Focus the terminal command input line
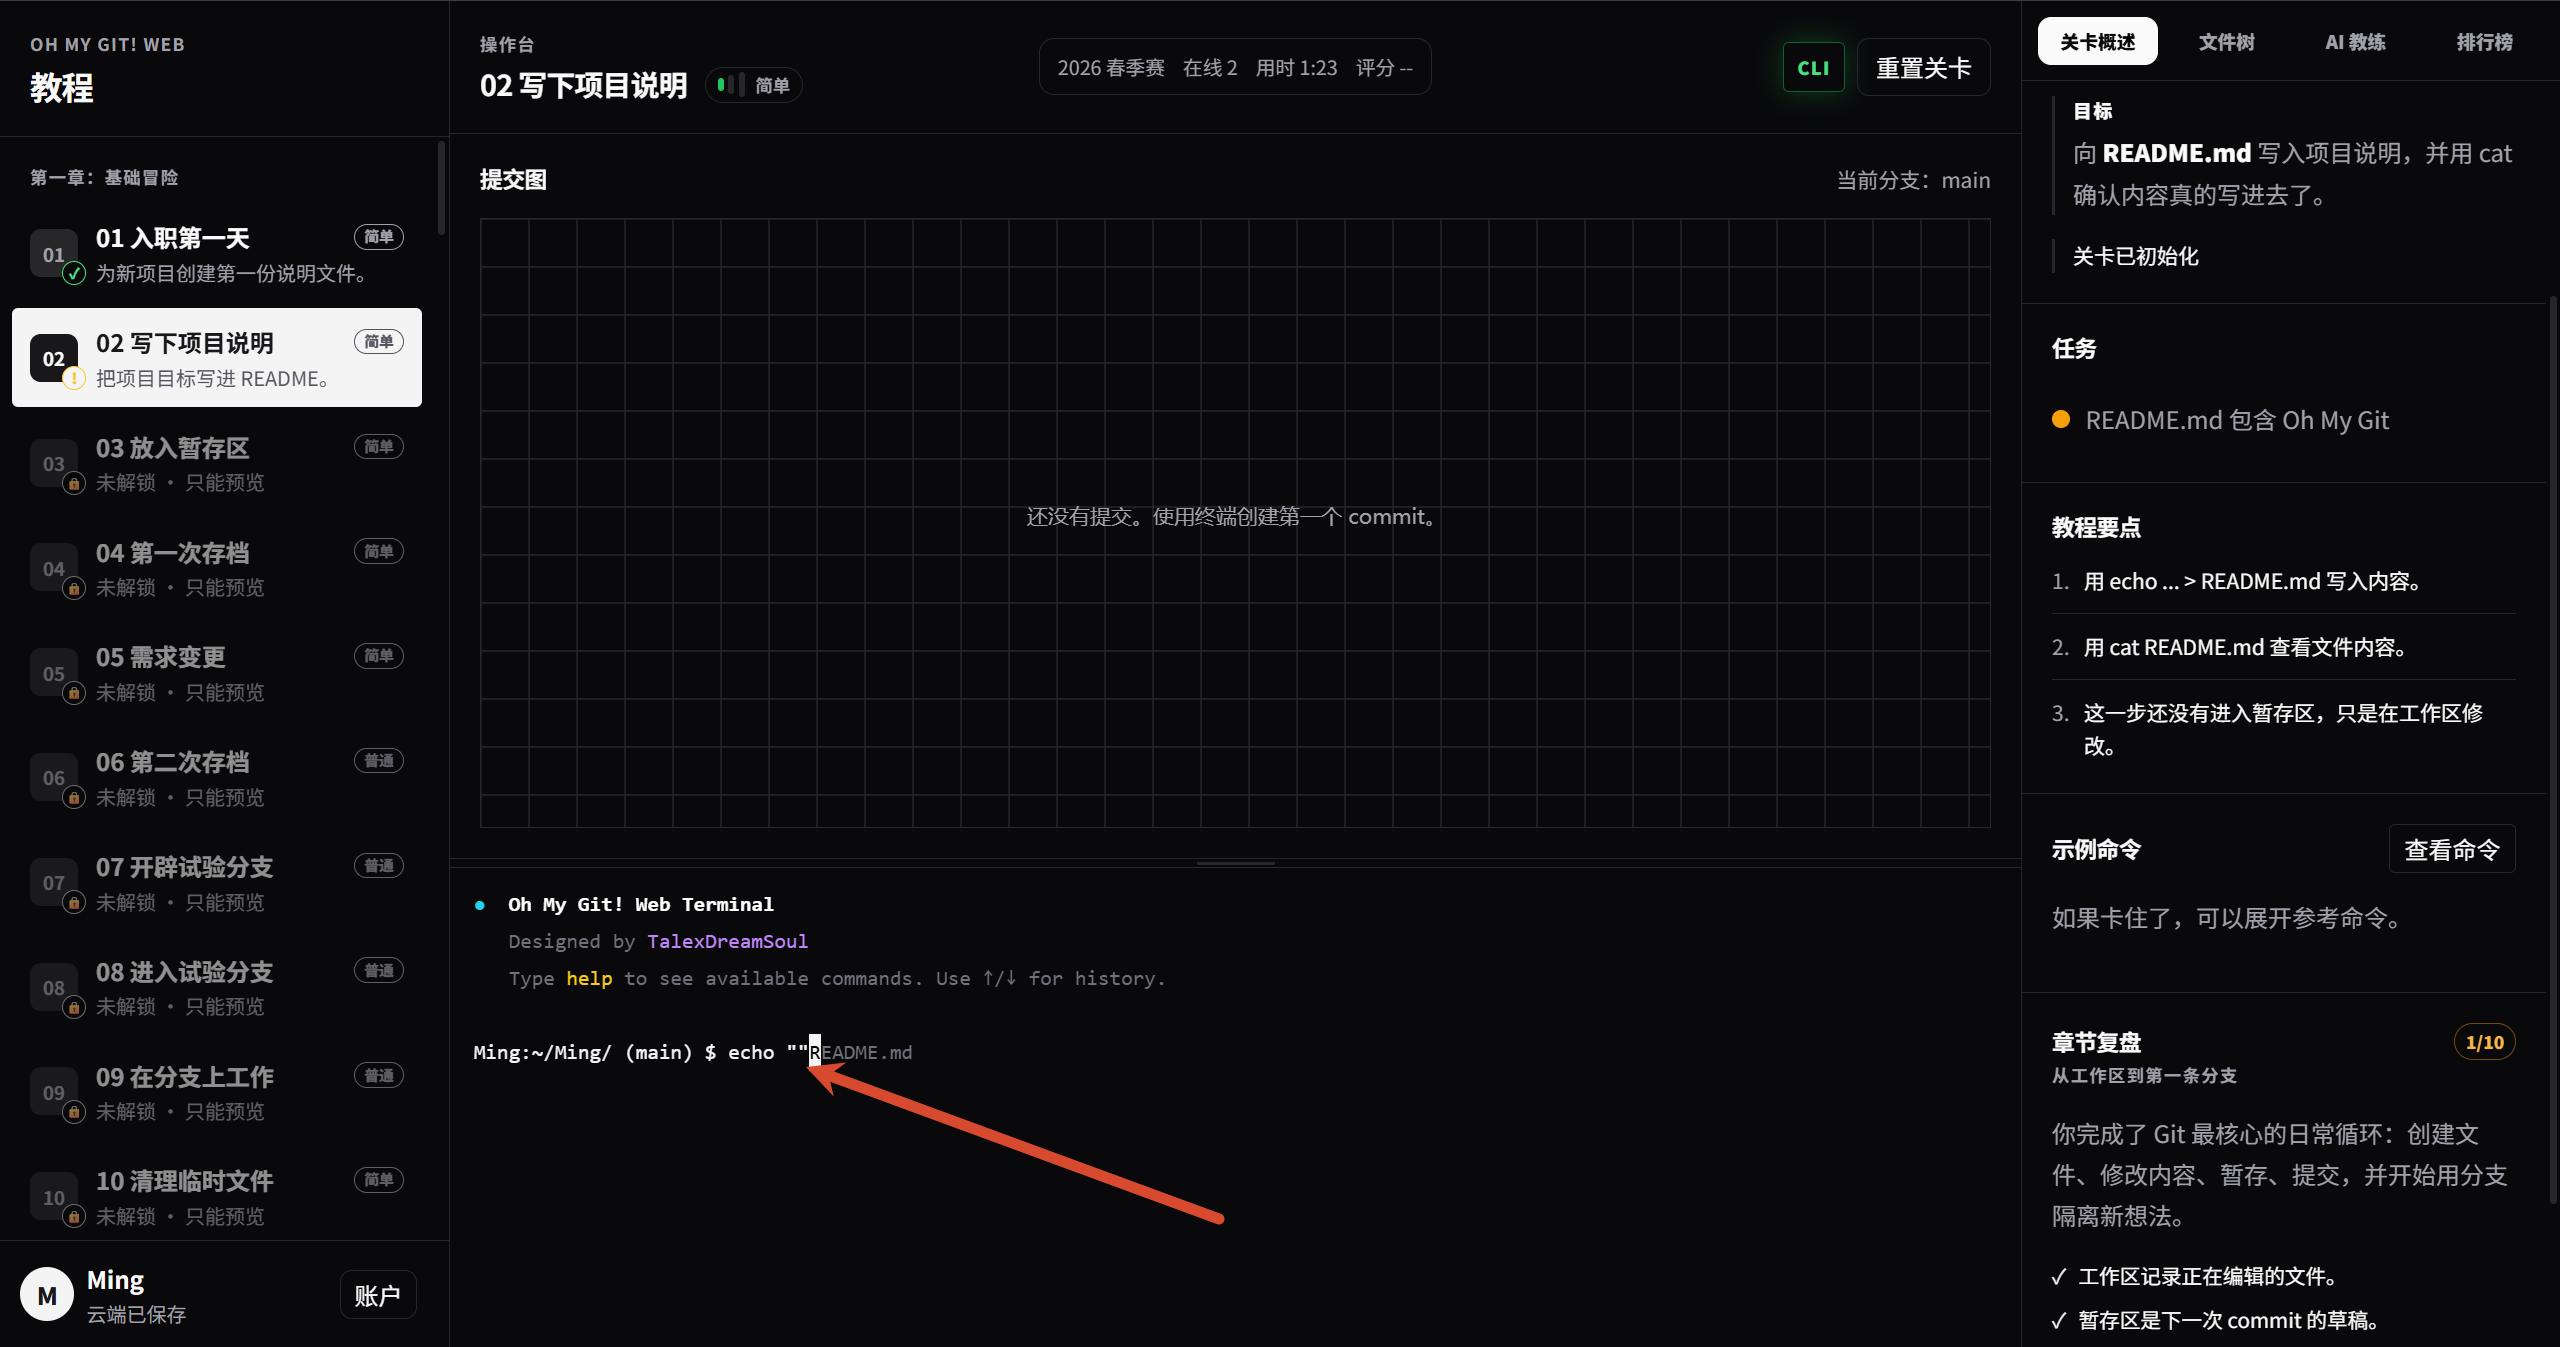The width and height of the screenshot is (2560, 1347). (1235, 1052)
